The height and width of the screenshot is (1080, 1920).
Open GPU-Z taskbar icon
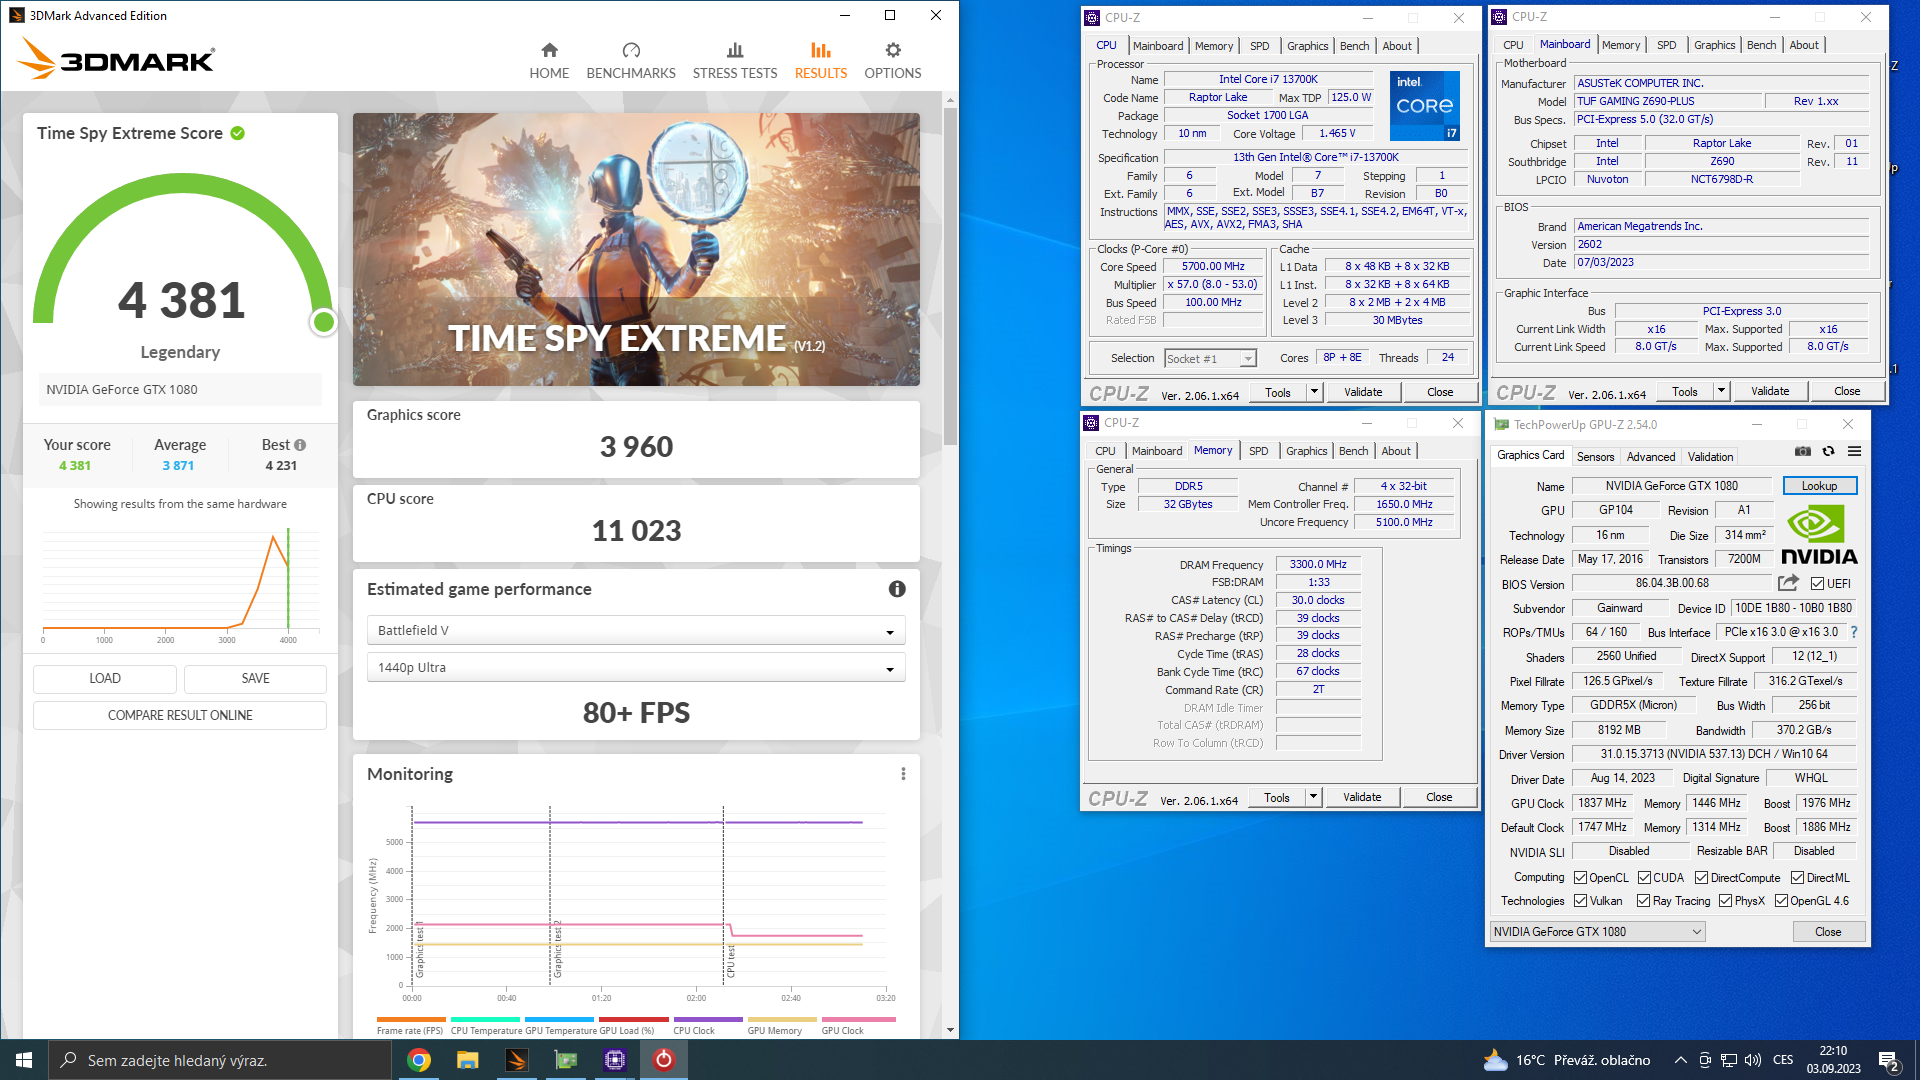pyautogui.click(x=566, y=1060)
